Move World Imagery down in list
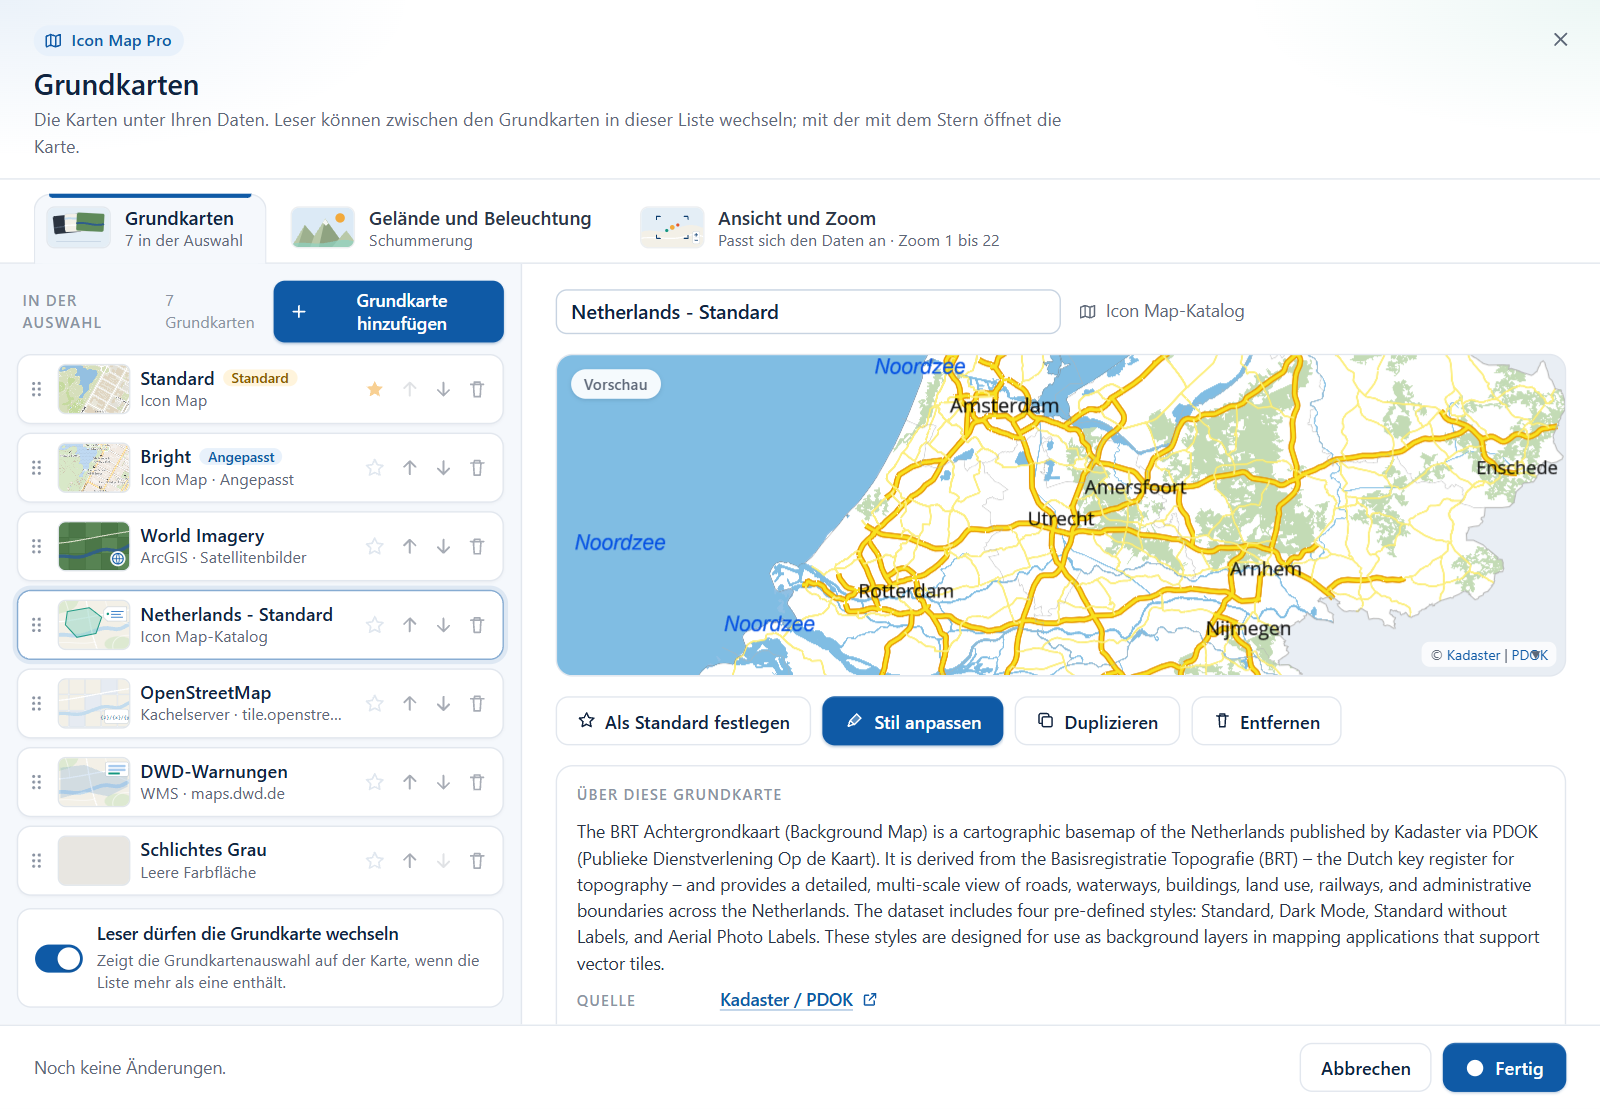The height and width of the screenshot is (1109, 1600). click(443, 546)
